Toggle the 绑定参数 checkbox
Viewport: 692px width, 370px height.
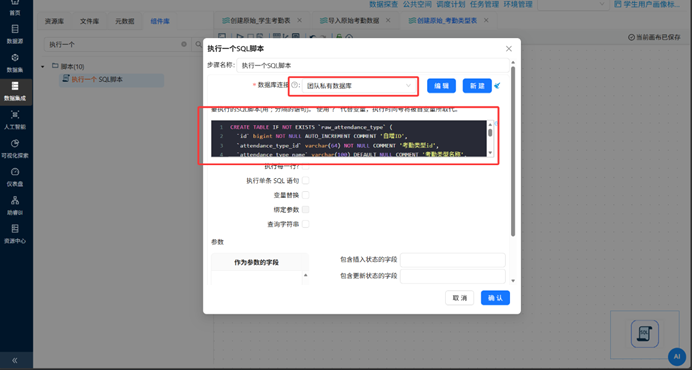(305, 209)
